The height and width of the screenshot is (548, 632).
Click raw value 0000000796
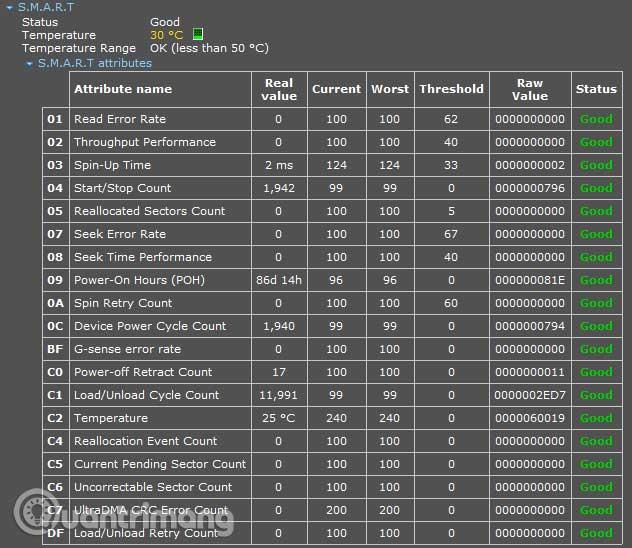click(530, 188)
